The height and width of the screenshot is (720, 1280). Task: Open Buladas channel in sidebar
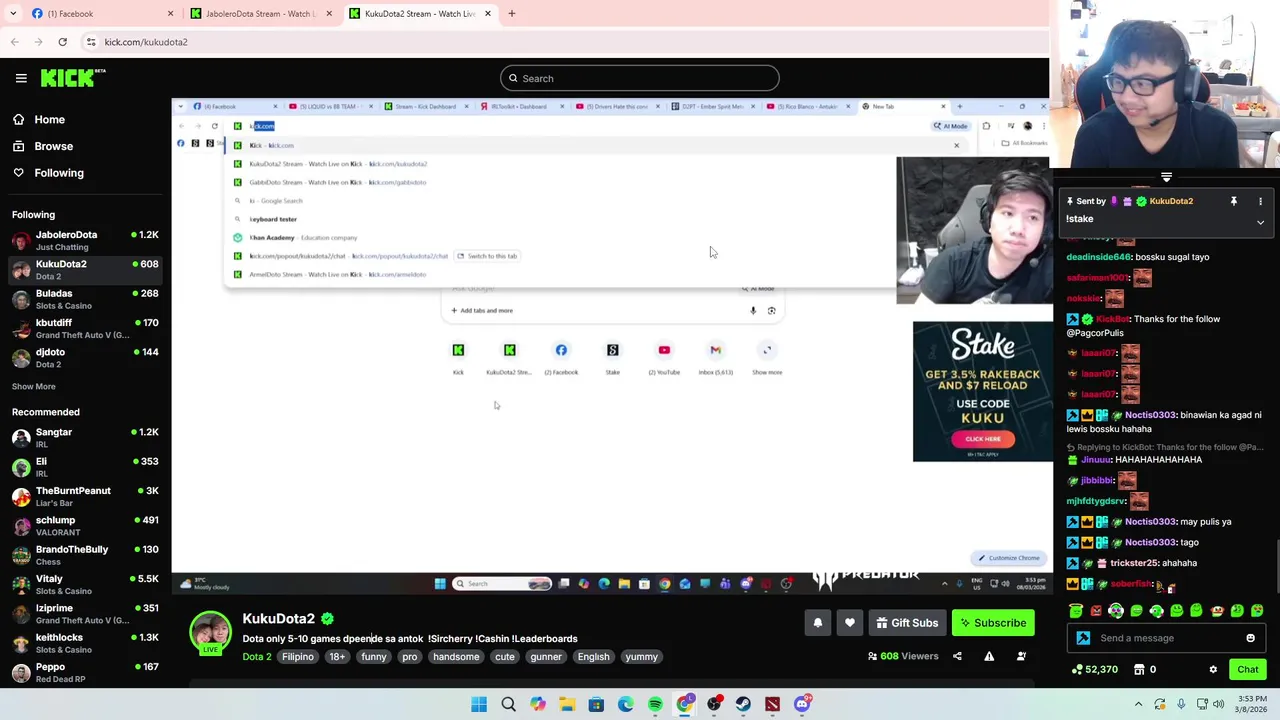coord(85,299)
